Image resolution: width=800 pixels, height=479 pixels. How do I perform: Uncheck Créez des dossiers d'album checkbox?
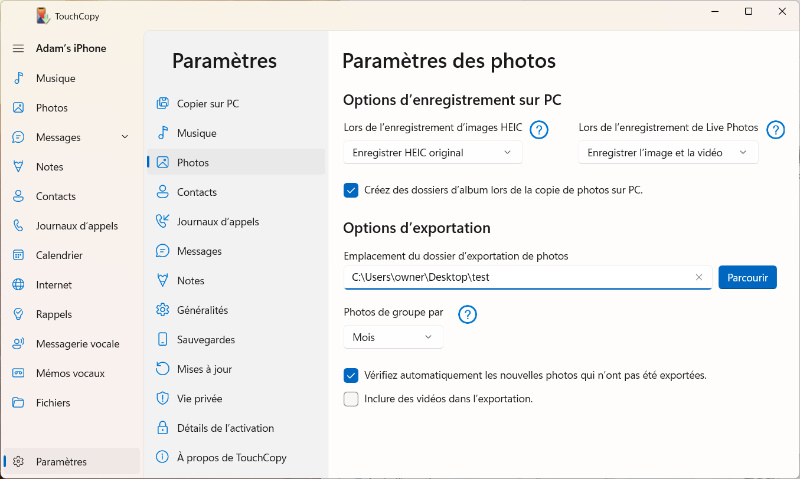[351, 190]
